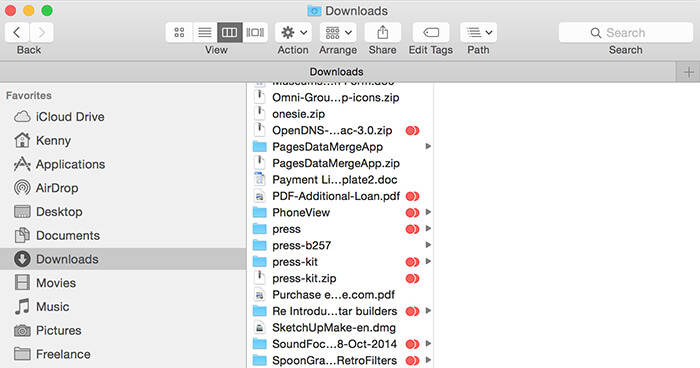This screenshot has width=700, height=368.
Task: Open the Action gear menu
Action: [x=293, y=33]
